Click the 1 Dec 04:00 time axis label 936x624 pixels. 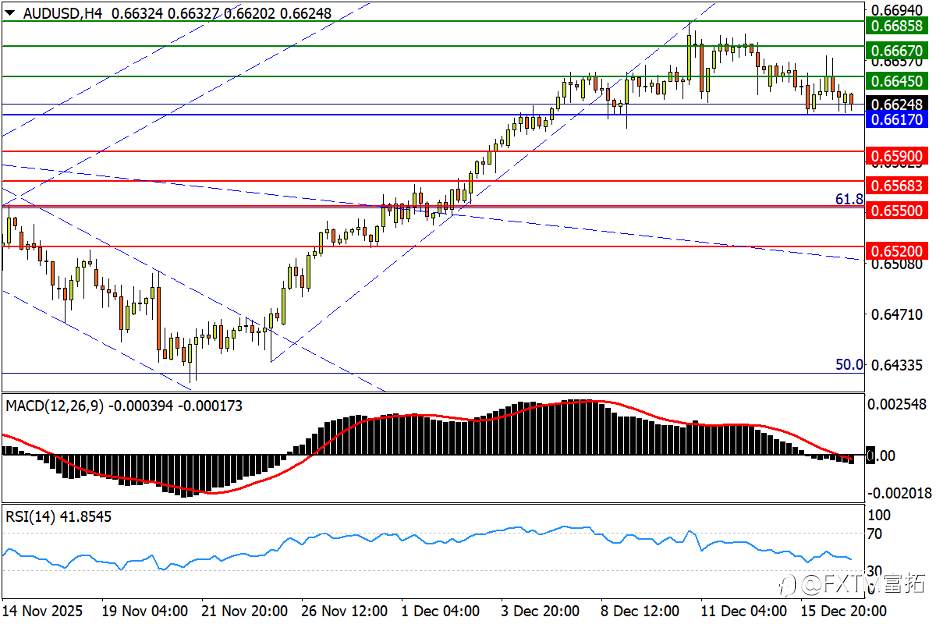tap(440, 611)
